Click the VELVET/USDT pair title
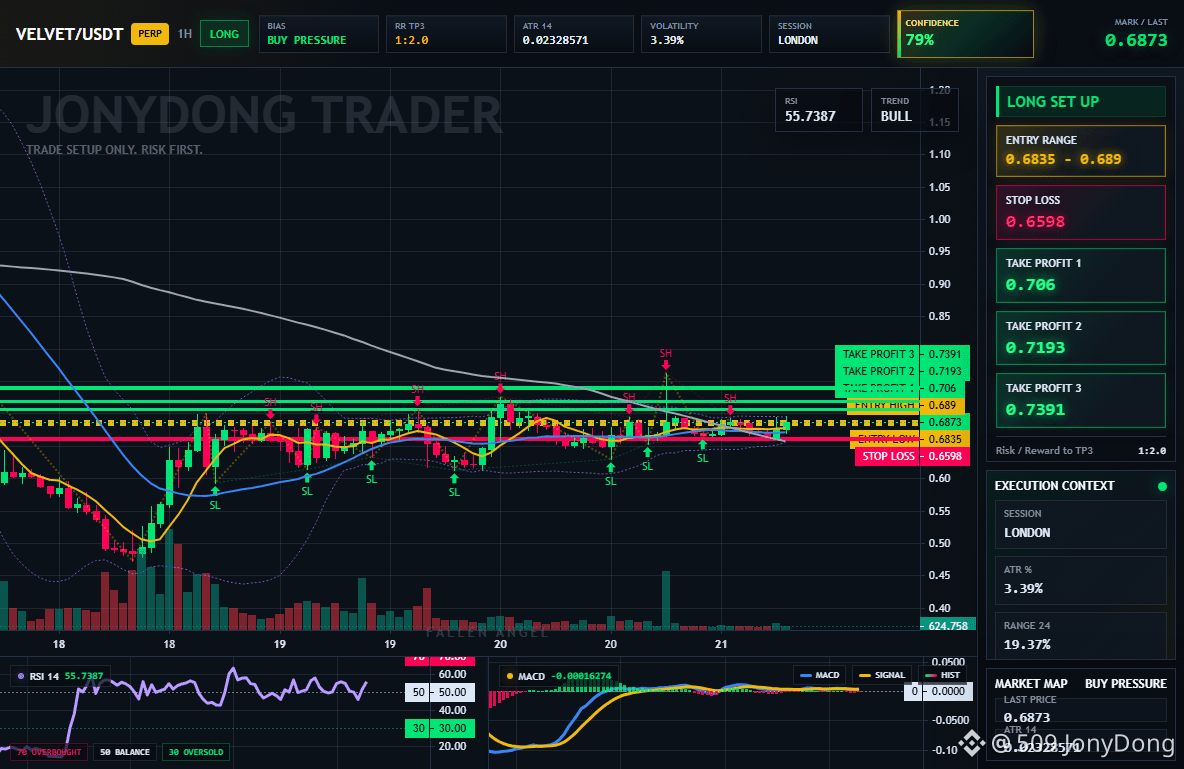 [x=69, y=34]
